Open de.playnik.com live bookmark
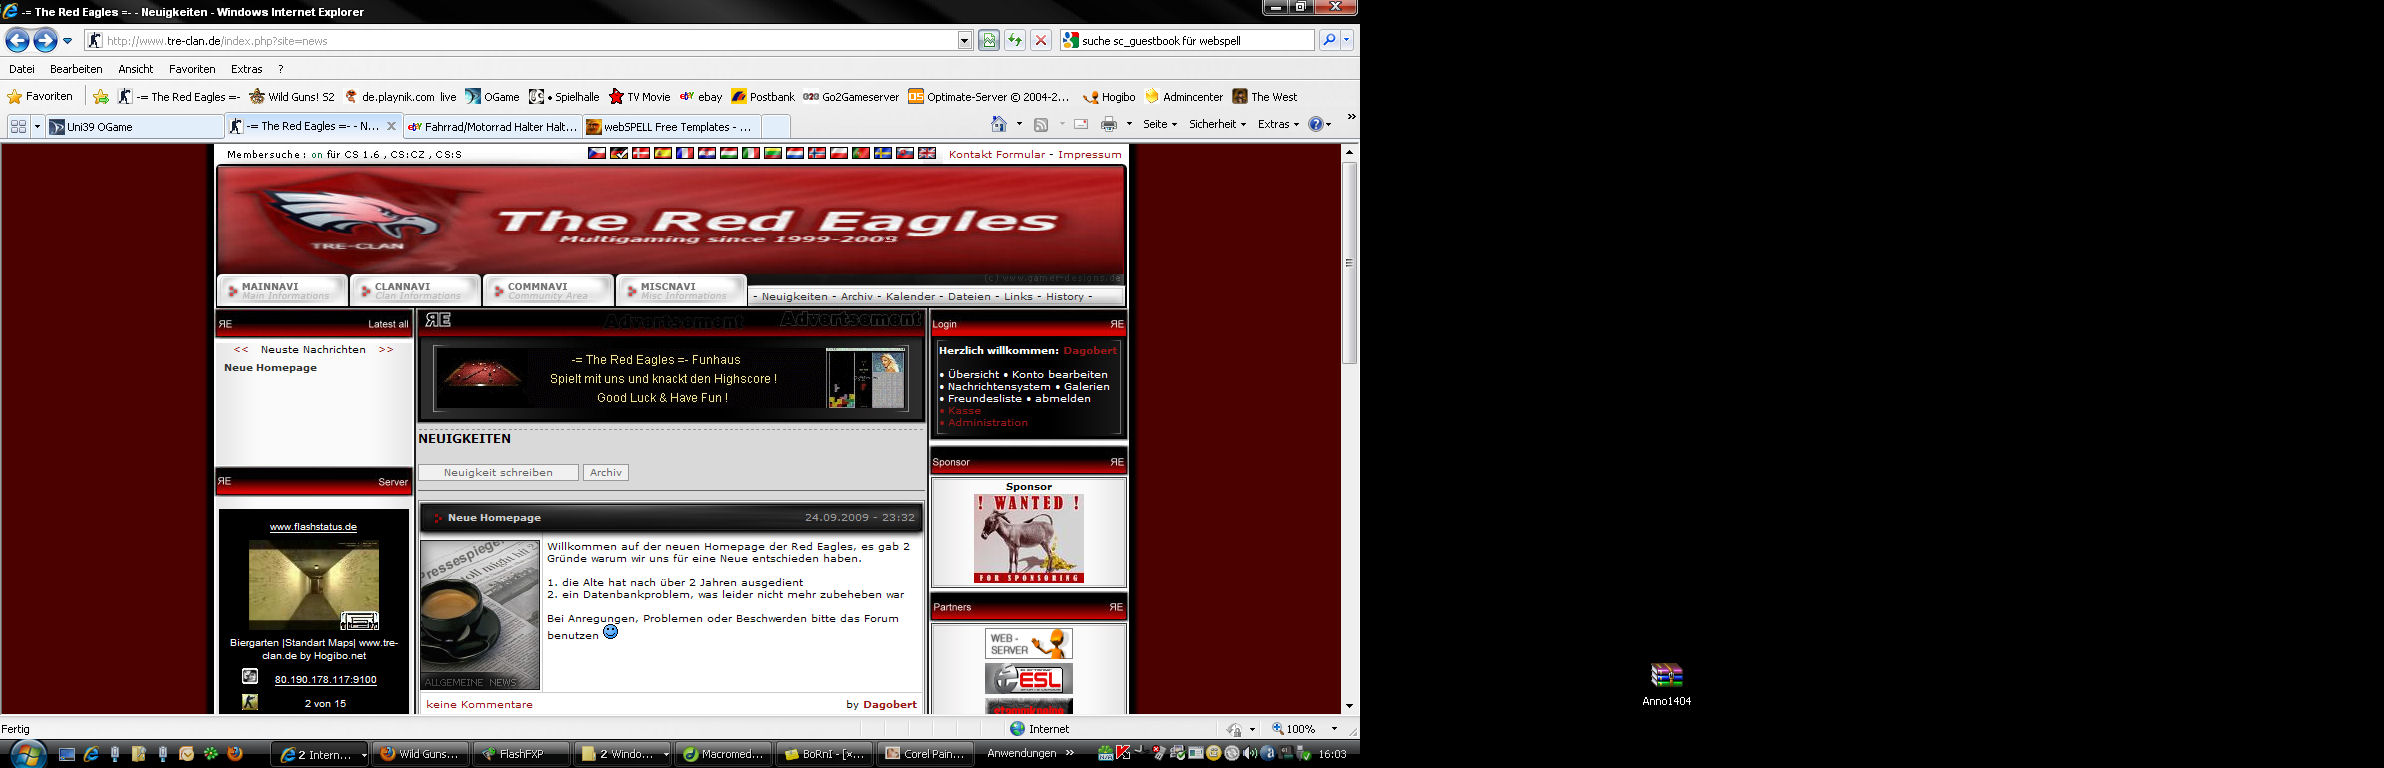The width and height of the screenshot is (2384, 768). tap(400, 97)
